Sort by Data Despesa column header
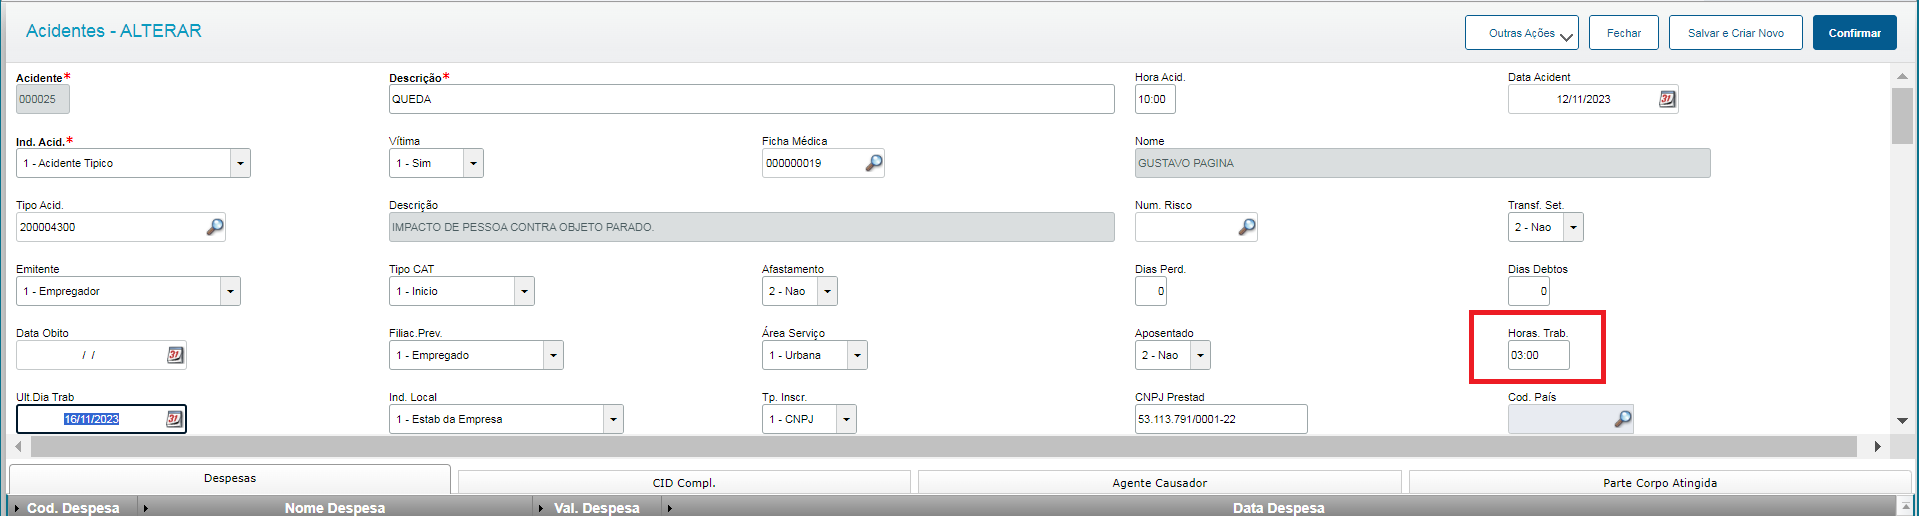This screenshot has height=516, width=1919. pos(1278,508)
